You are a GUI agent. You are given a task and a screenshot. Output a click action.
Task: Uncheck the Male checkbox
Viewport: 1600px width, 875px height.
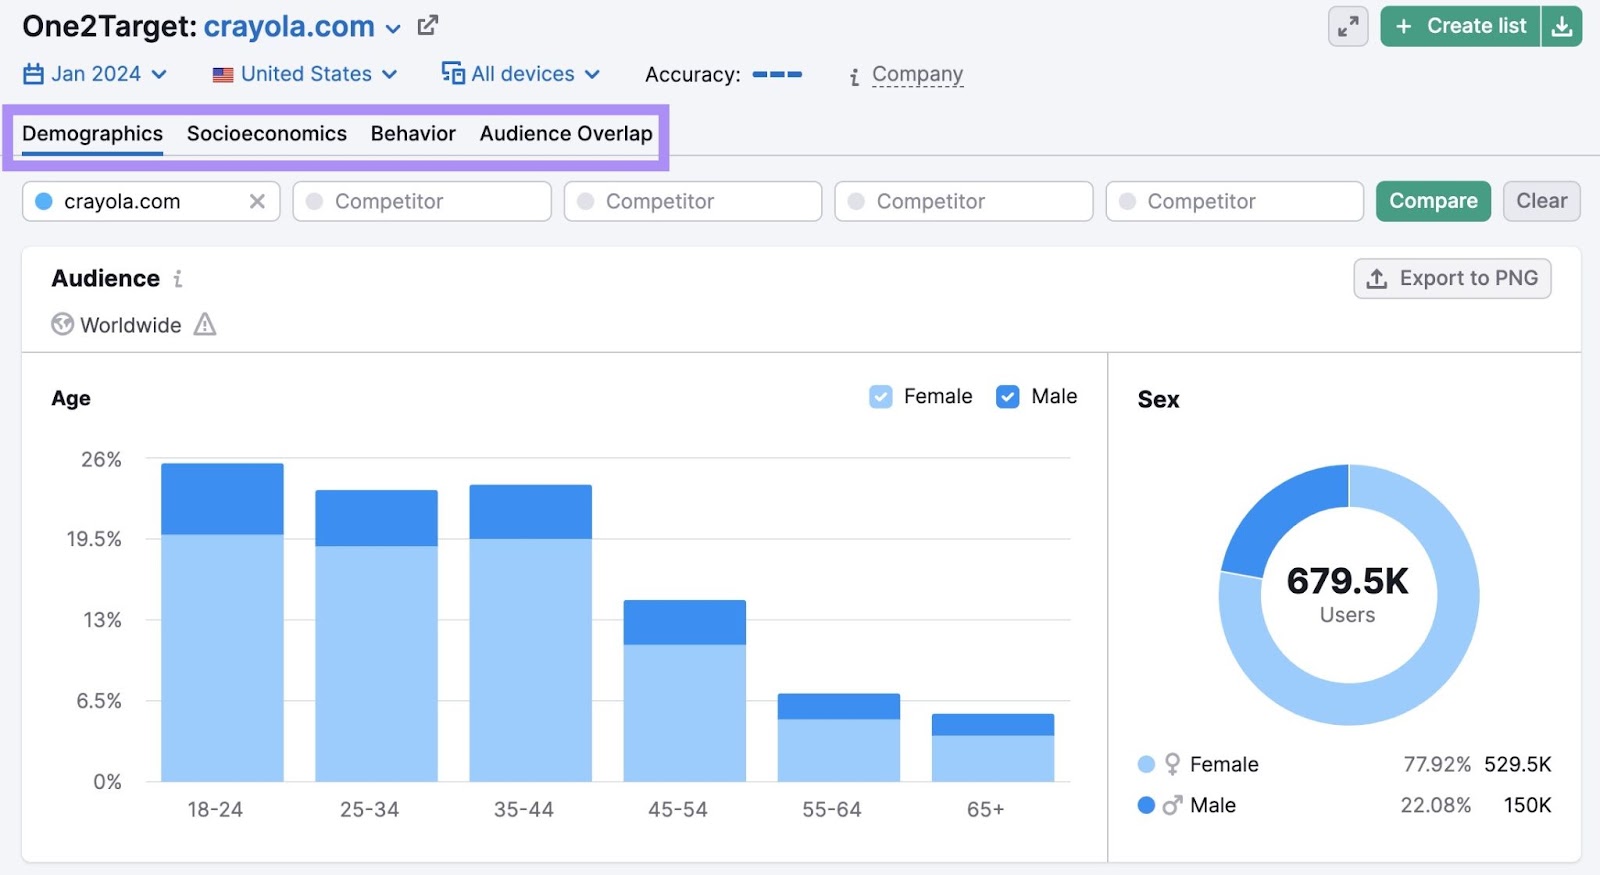(x=1008, y=397)
